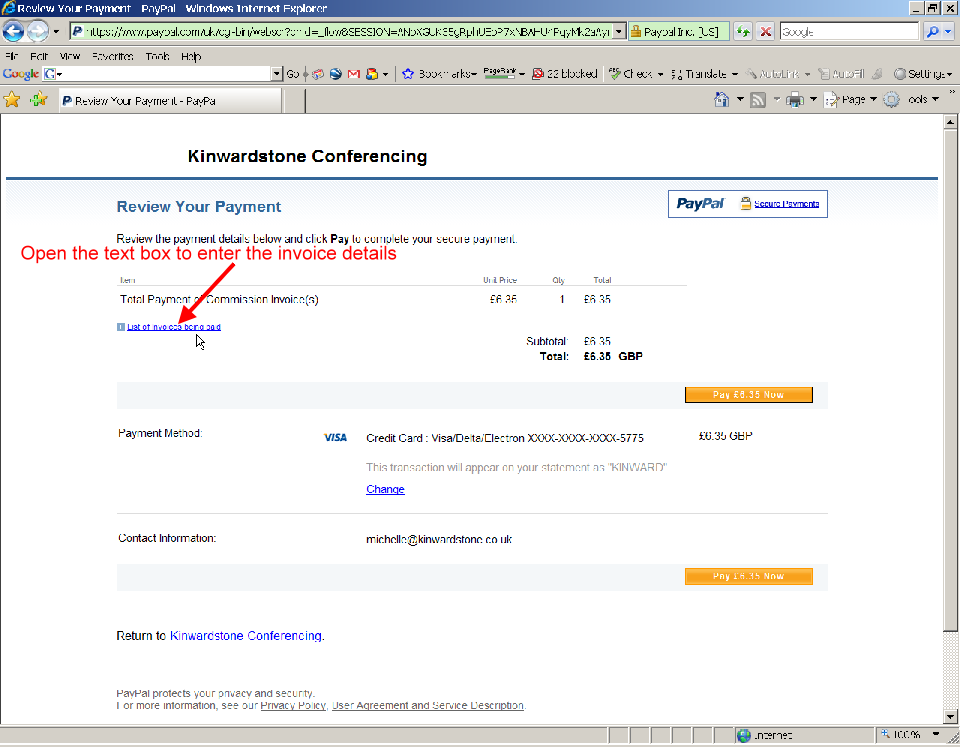
Task: Click the RSS feeds icon
Action: click(758, 100)
